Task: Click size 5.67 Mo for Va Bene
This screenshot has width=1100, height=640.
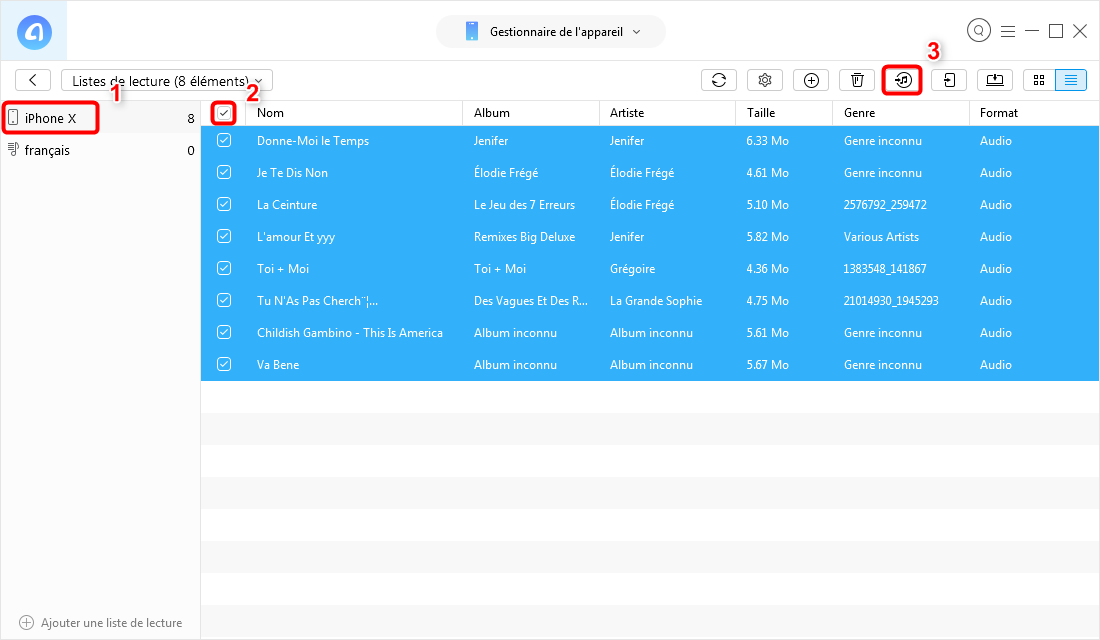Action: tap(767, 364)
